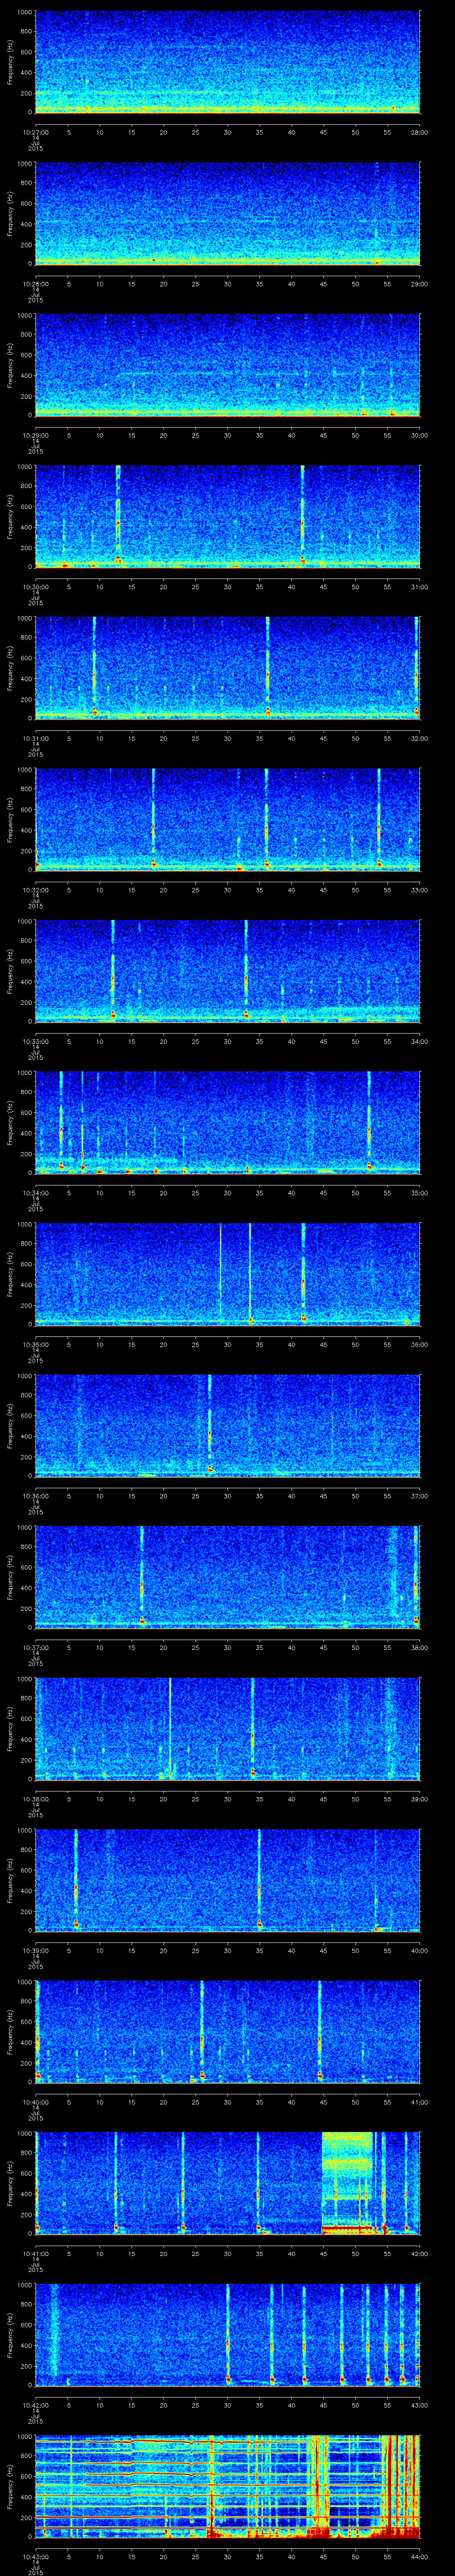This screenshot has height=2576, width=455.
Task: Select the spectrogram for 10:42:00 to 10:43:00
Action: click(228, 2334)
